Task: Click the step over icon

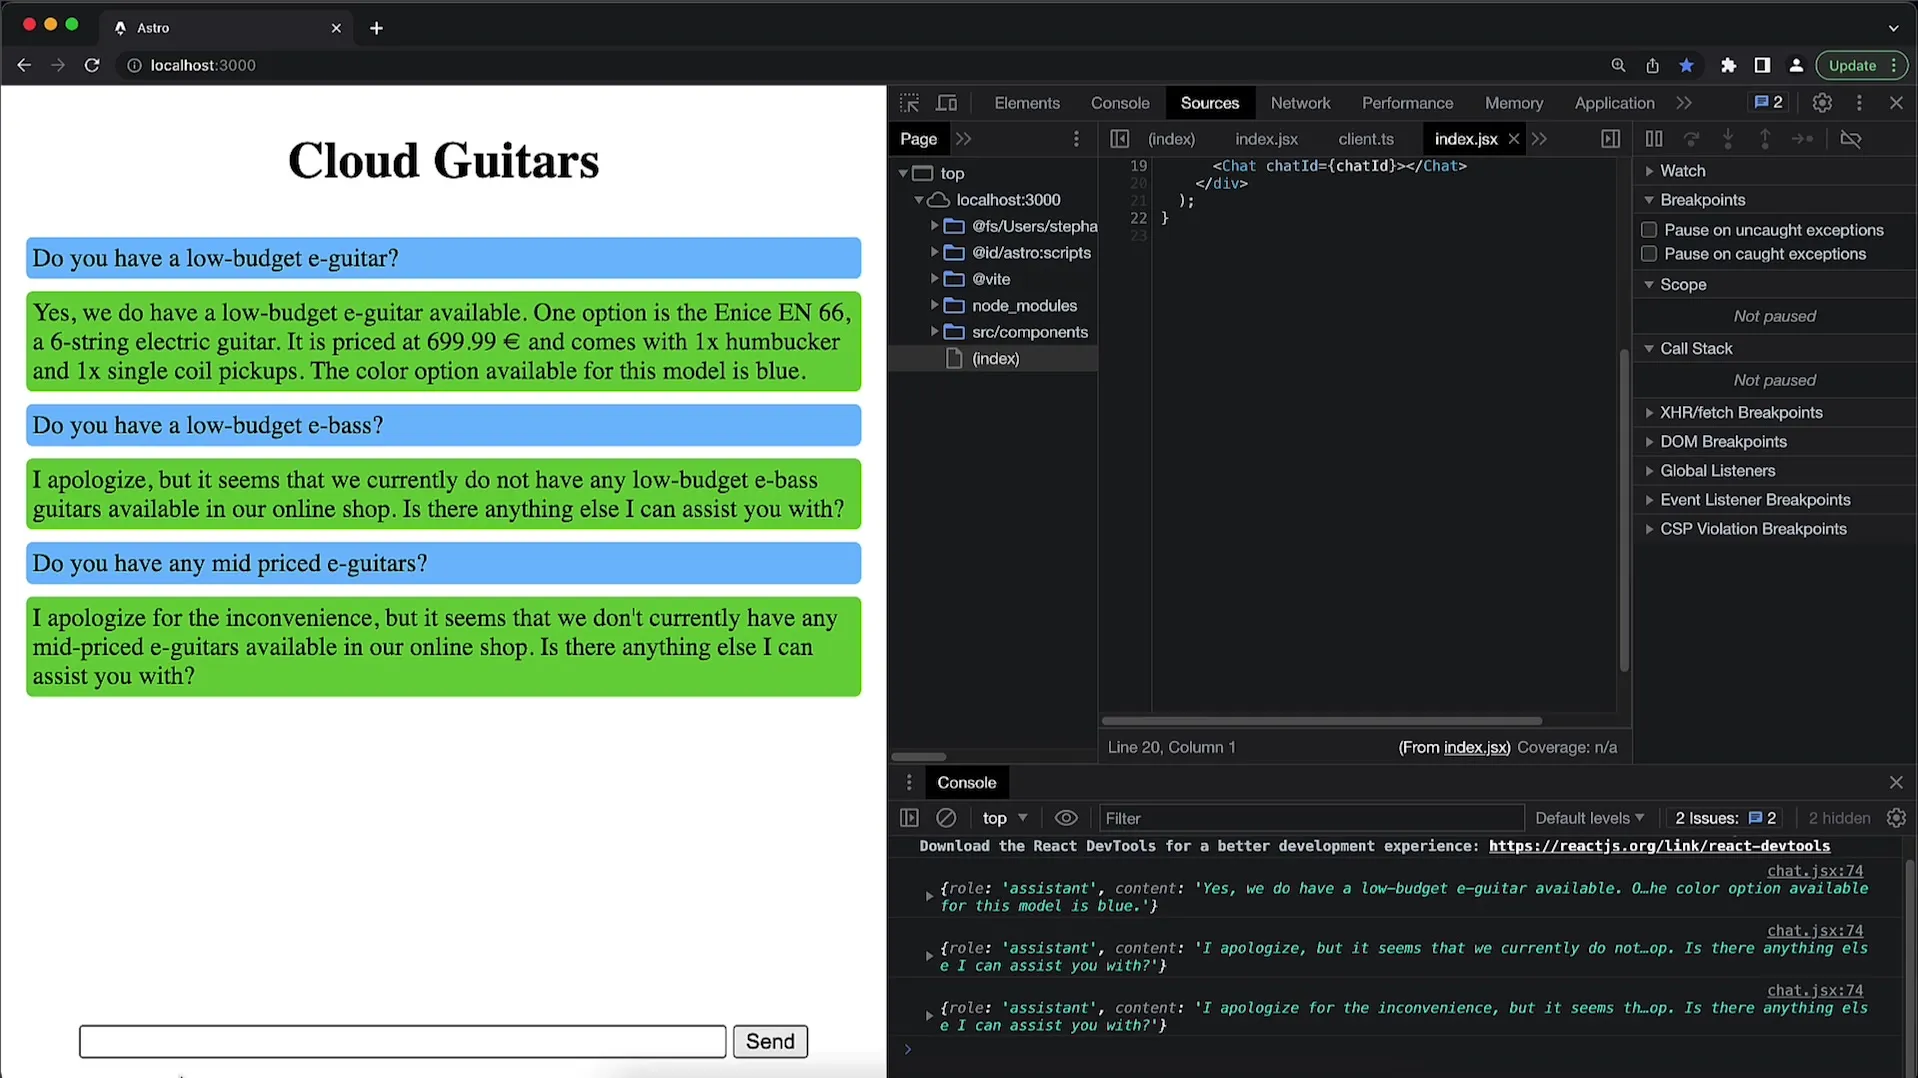Action: tap(1691, 139)
